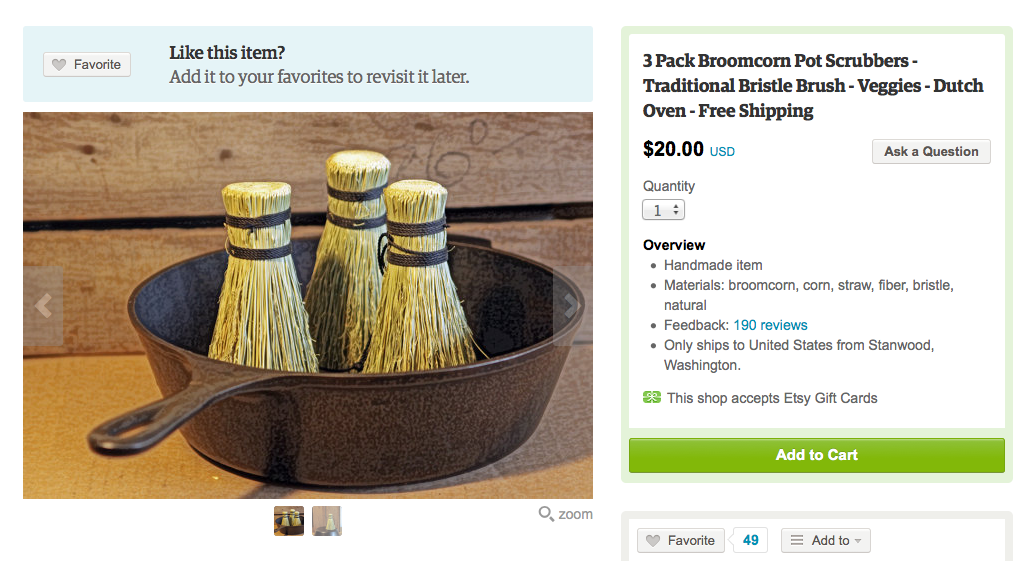
Task: Click the Ask a Question button
Action: click(931, 151)
